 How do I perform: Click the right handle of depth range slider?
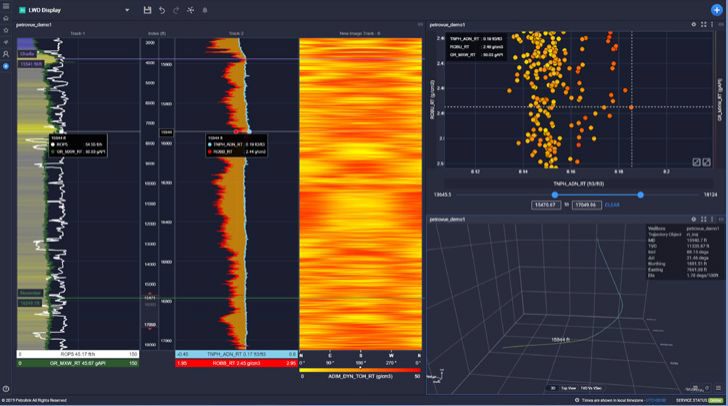[640, 194]
